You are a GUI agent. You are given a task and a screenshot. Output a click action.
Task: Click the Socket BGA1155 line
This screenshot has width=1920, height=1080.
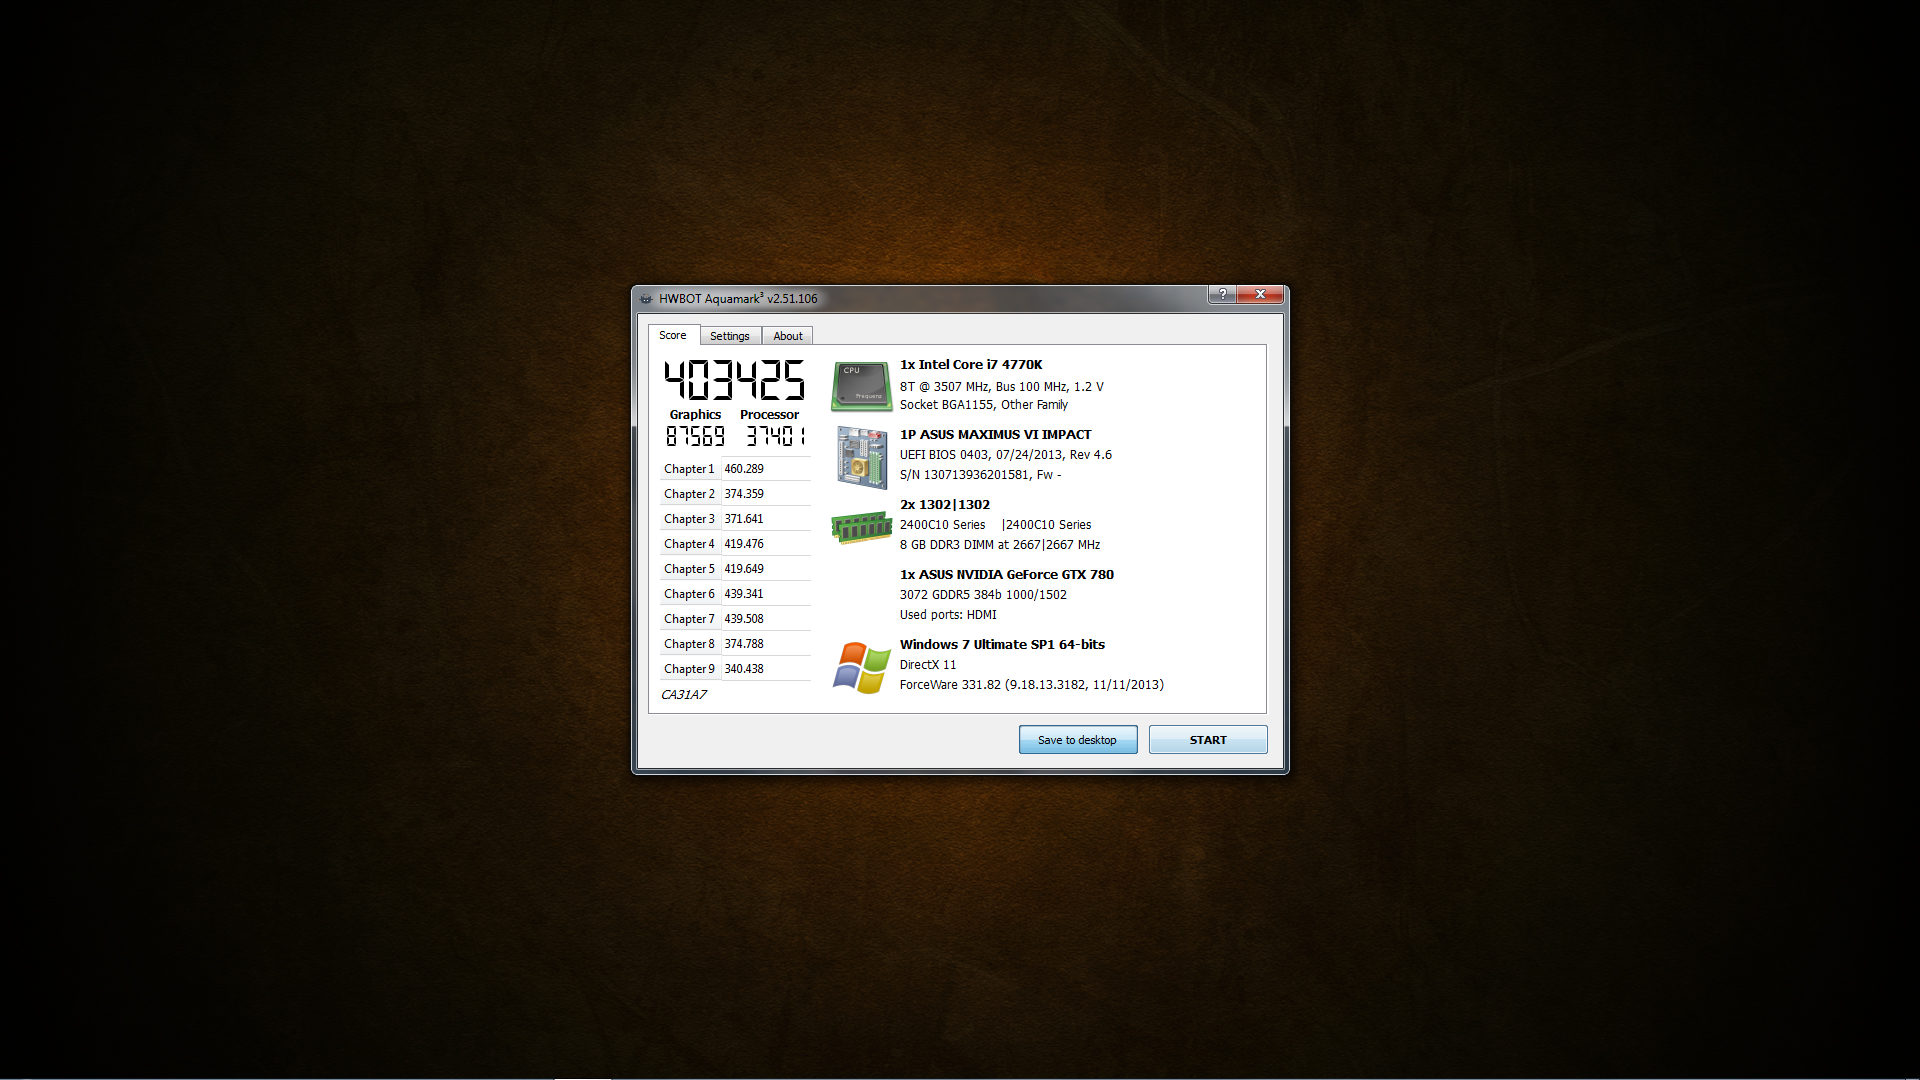tap(983, 405)
